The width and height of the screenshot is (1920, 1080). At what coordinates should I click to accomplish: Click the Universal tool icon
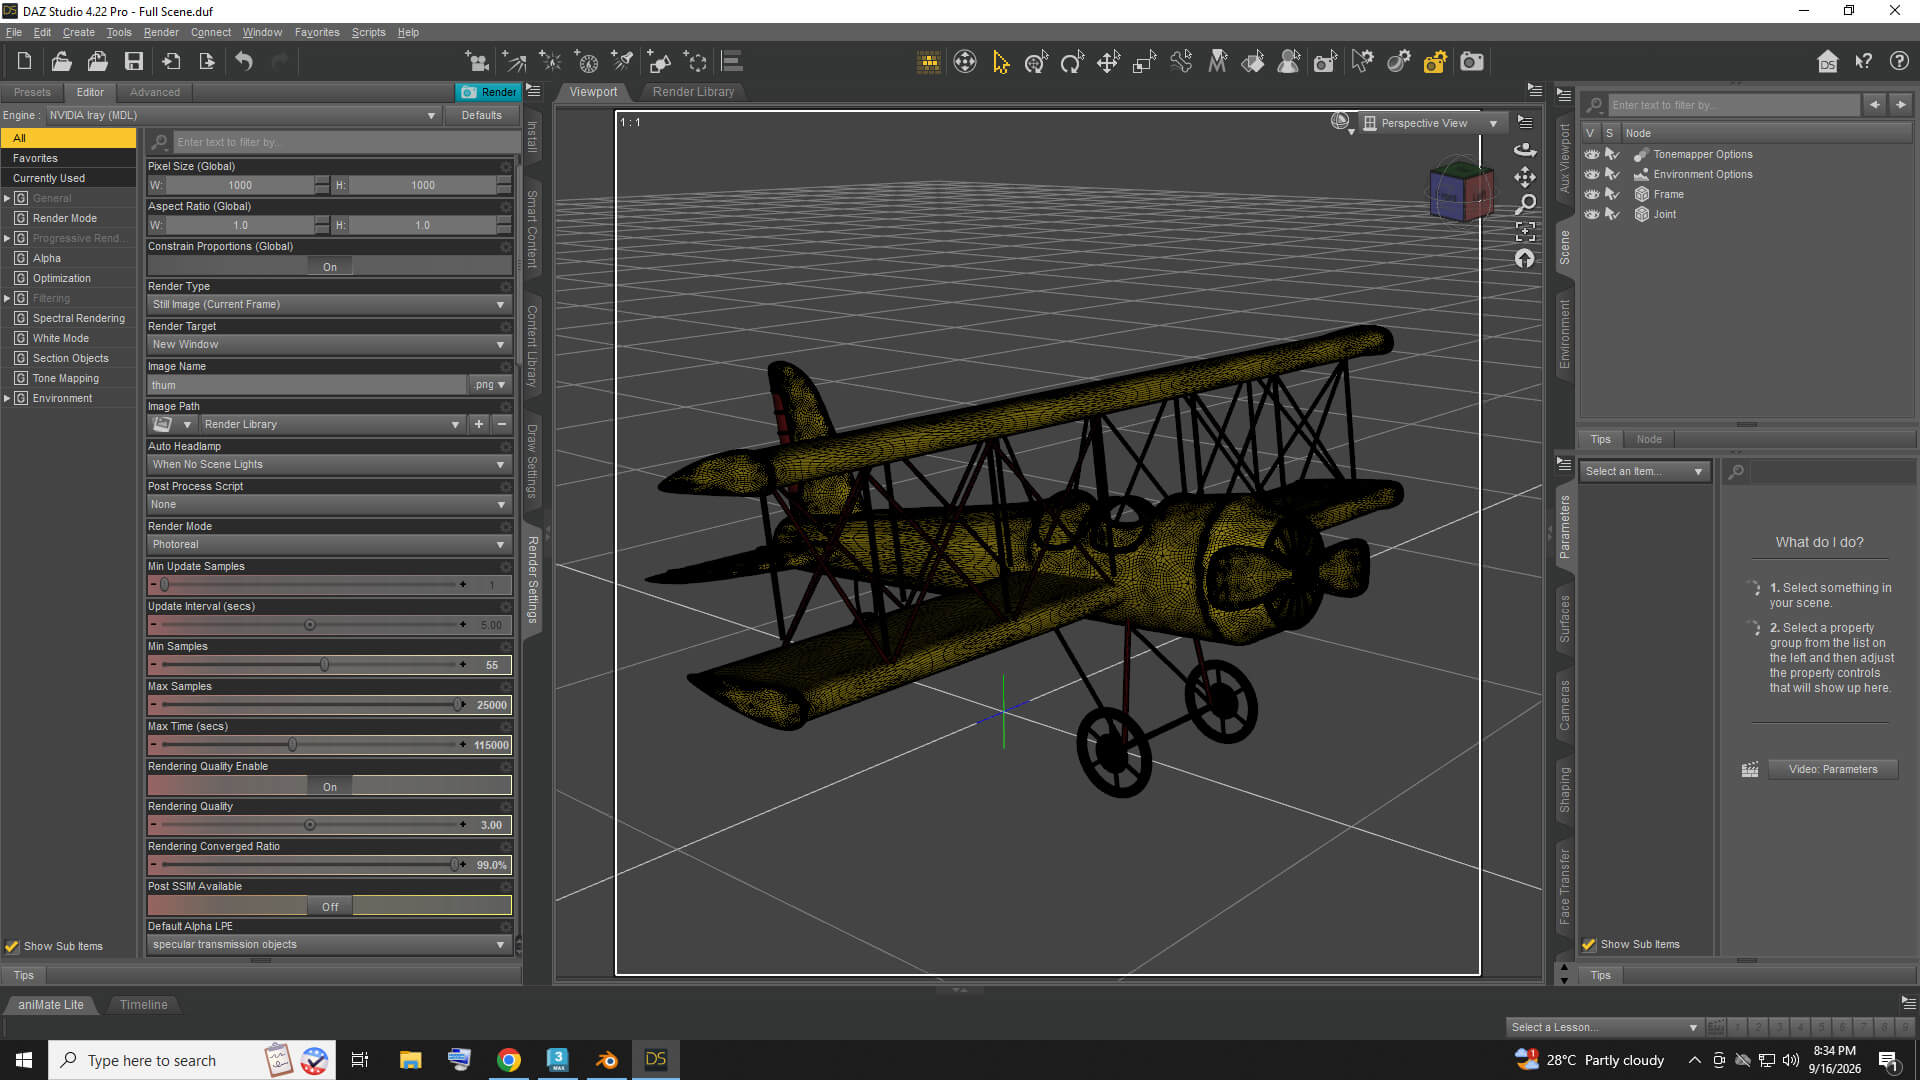(x=1036, y=62)
